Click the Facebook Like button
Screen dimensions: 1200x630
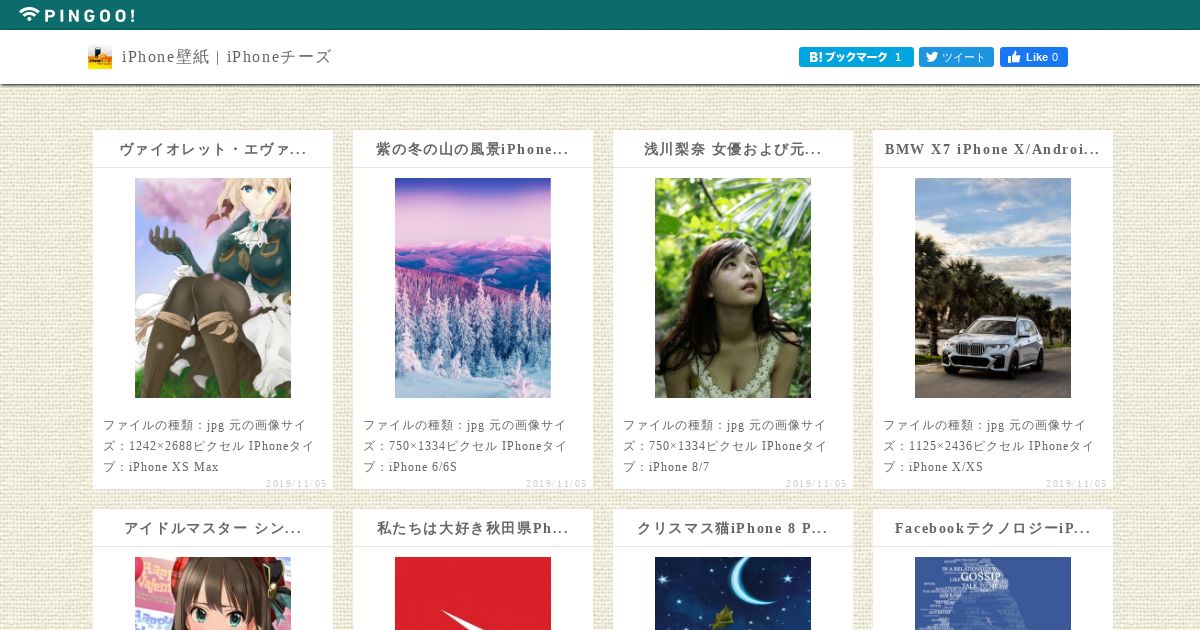click(1034, 57)
